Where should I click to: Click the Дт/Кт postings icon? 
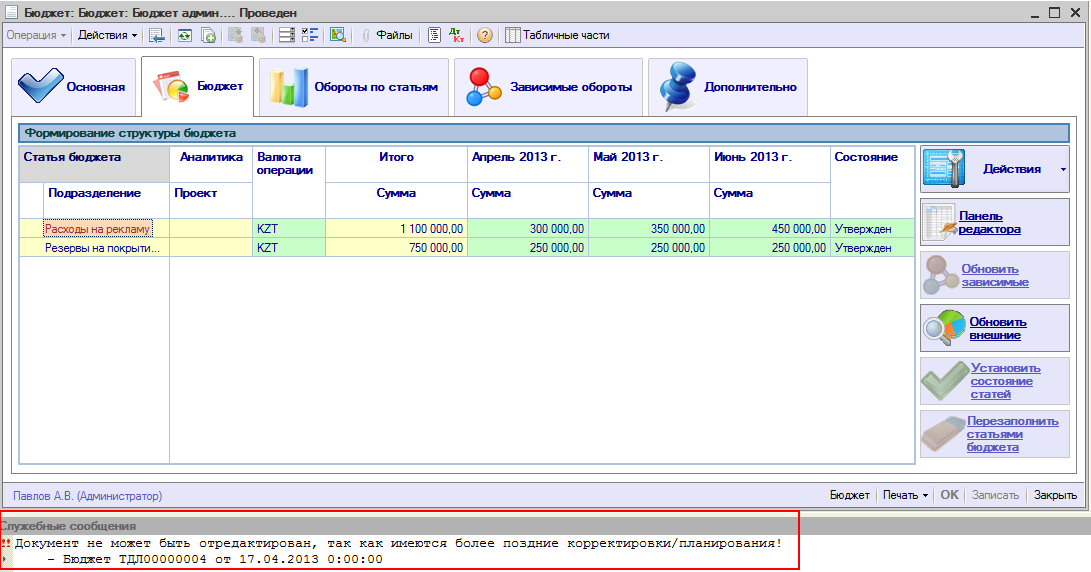tap(458, 35)
